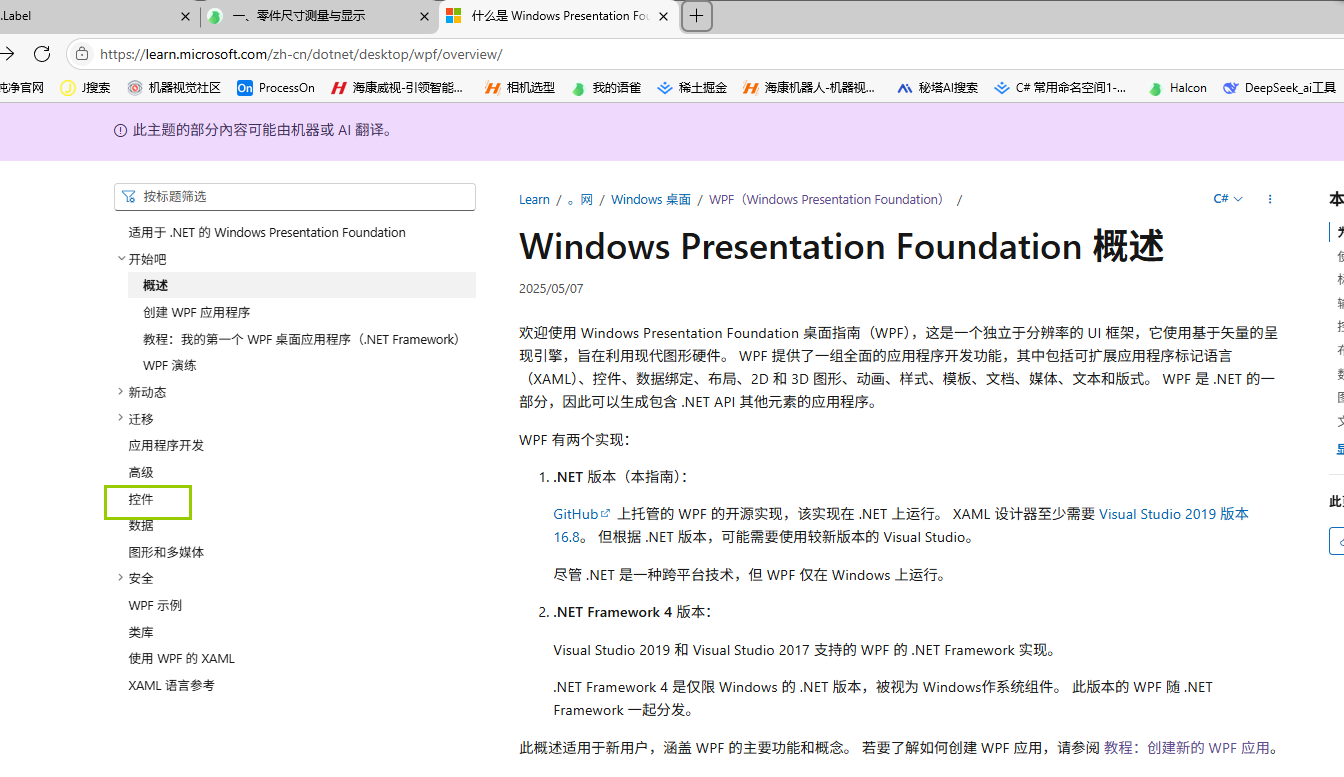Expand the 迁移 tree section
1344x777 pixels.
(121, 418)
